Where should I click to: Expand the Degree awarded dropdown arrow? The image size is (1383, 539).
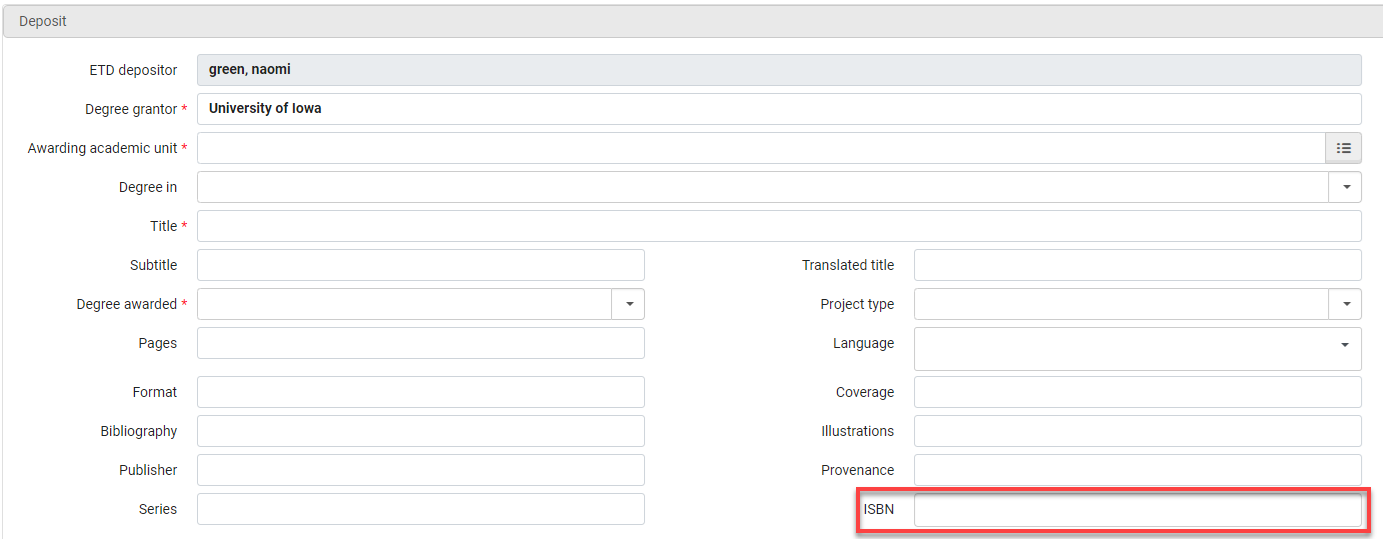click(x=628, y=304)
